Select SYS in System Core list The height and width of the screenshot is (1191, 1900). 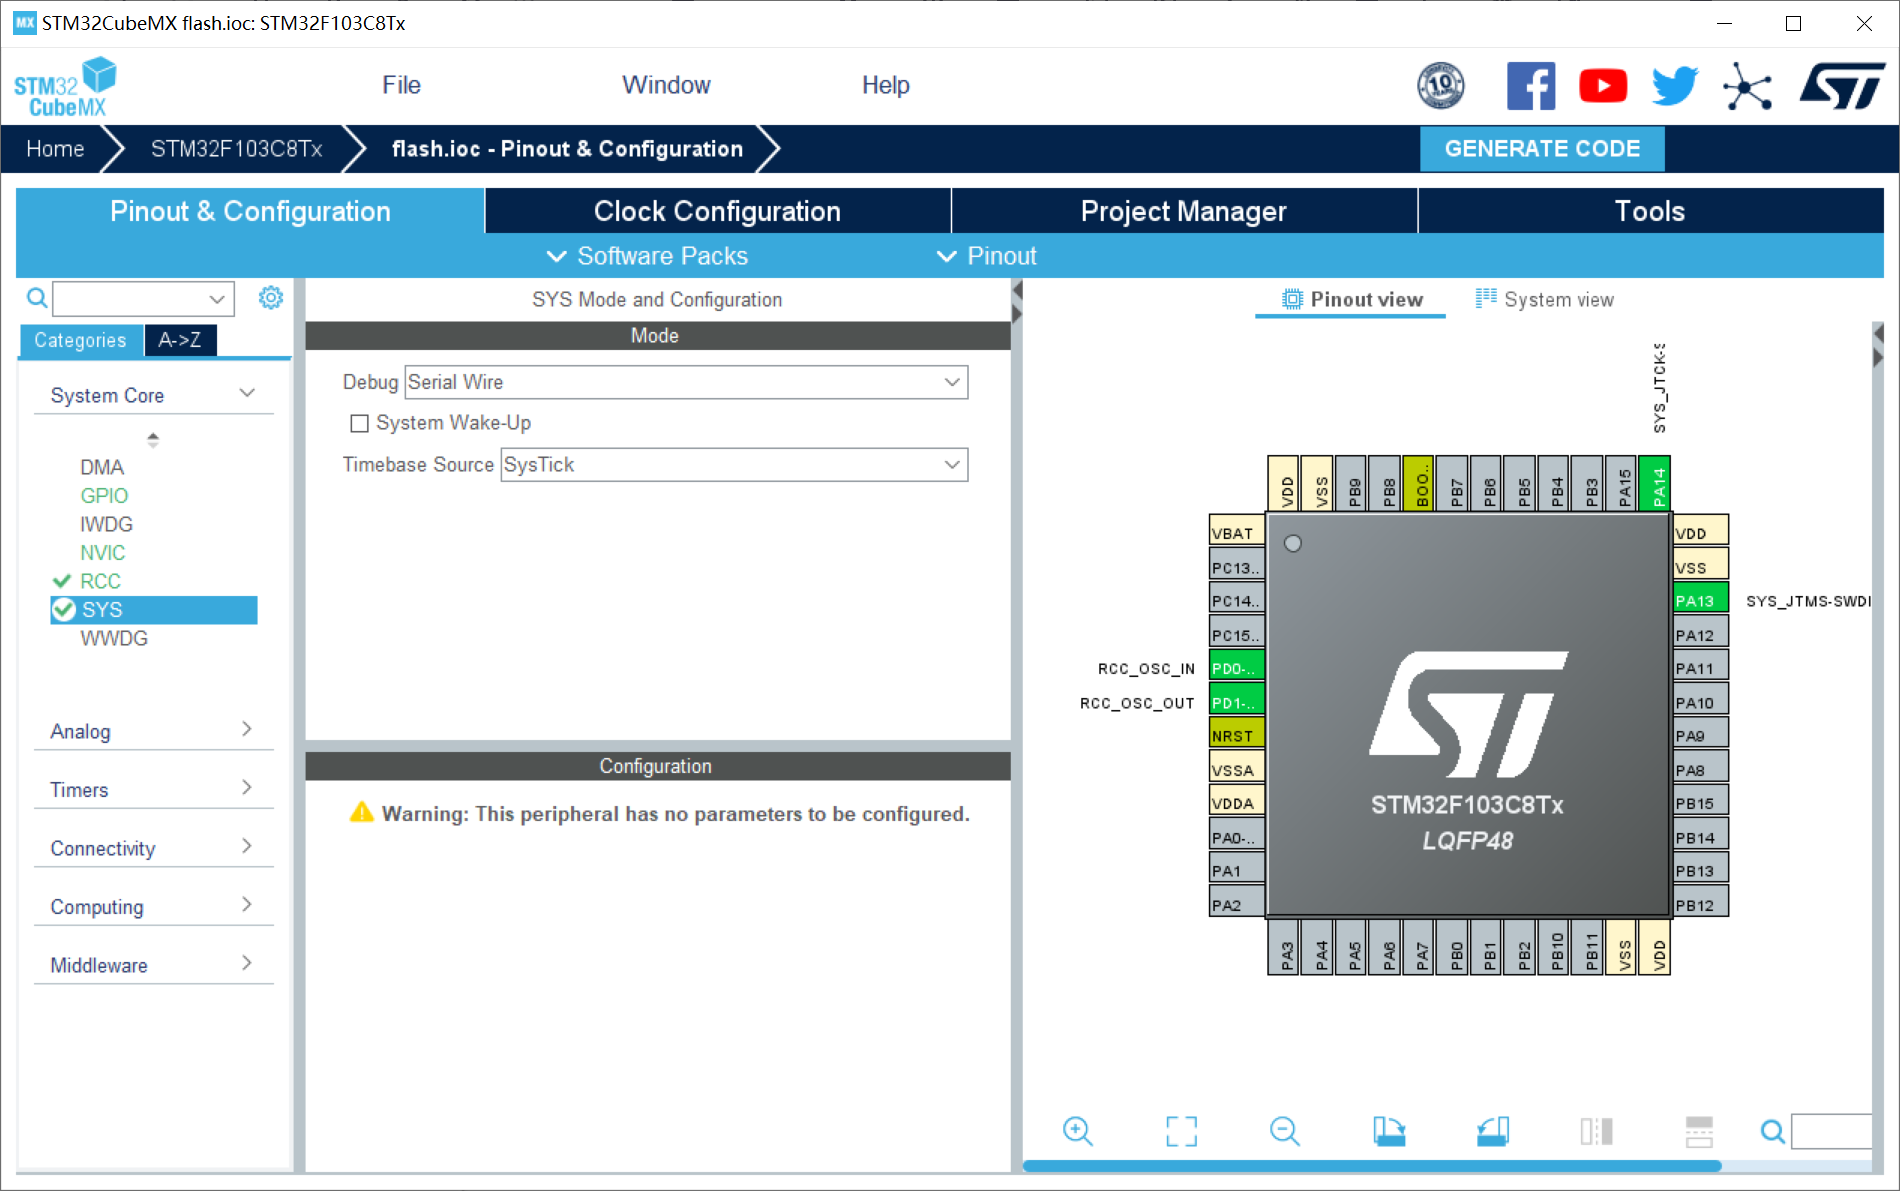(x=154, y=610)
